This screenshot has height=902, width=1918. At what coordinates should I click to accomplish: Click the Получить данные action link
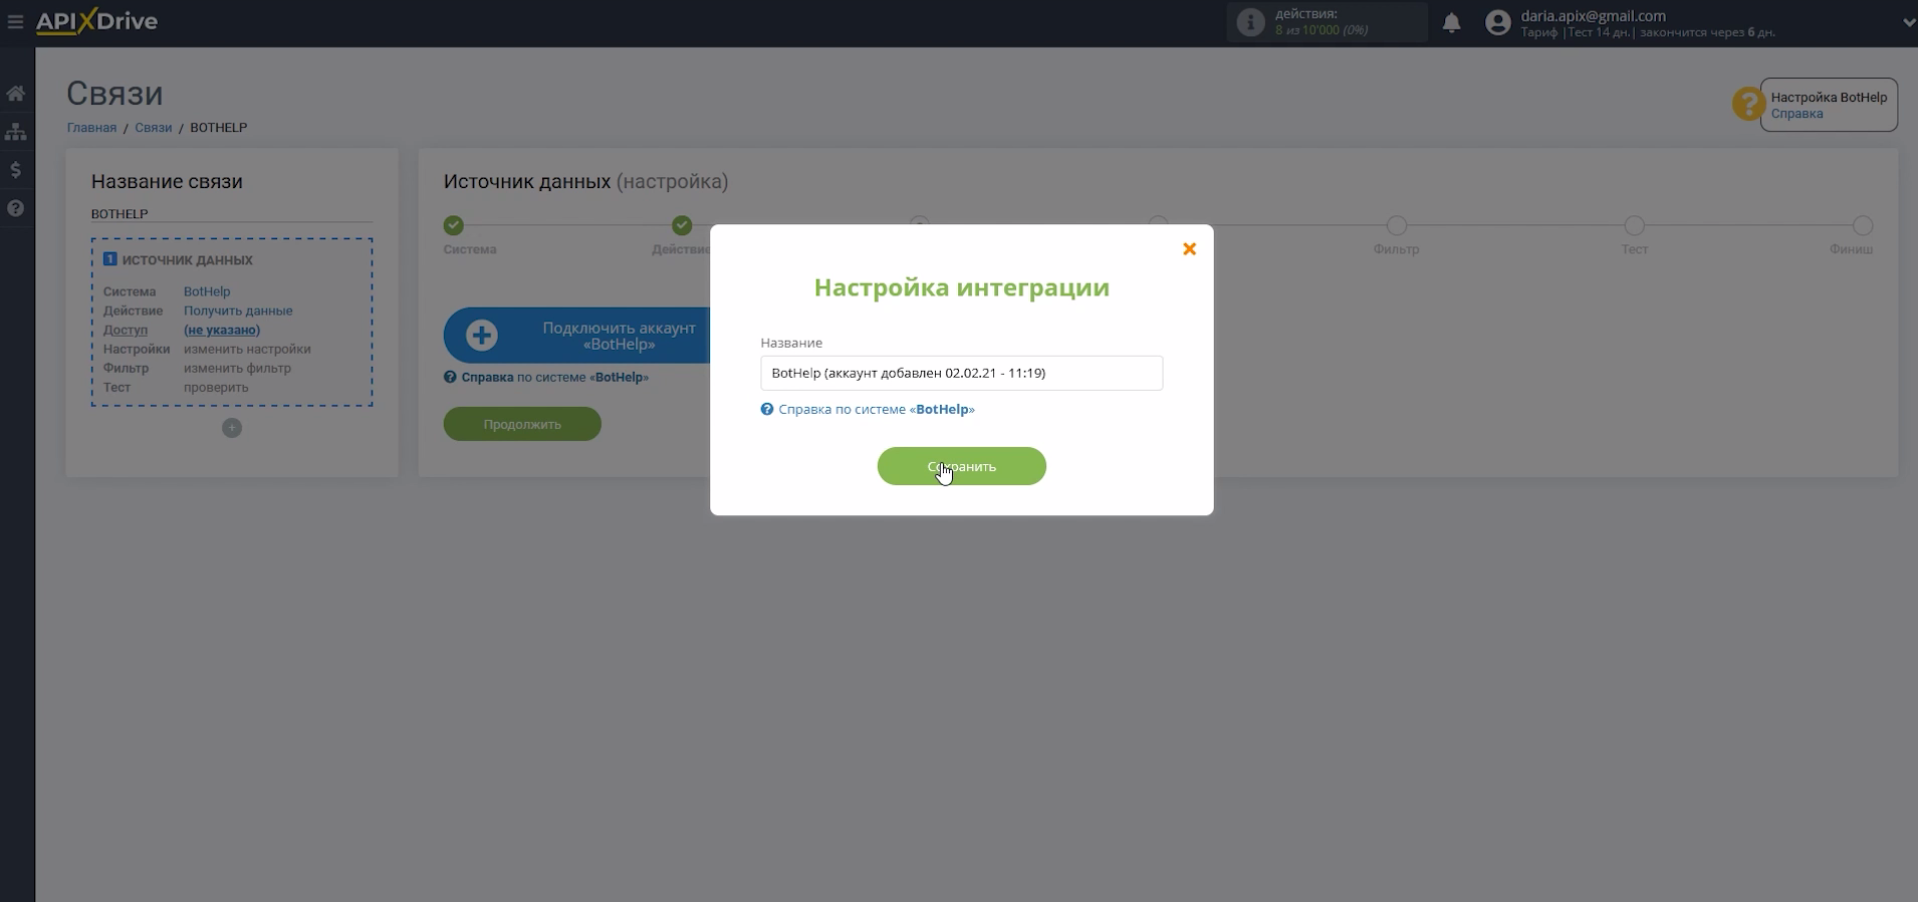pyautogui.click(x=238, y=310)
